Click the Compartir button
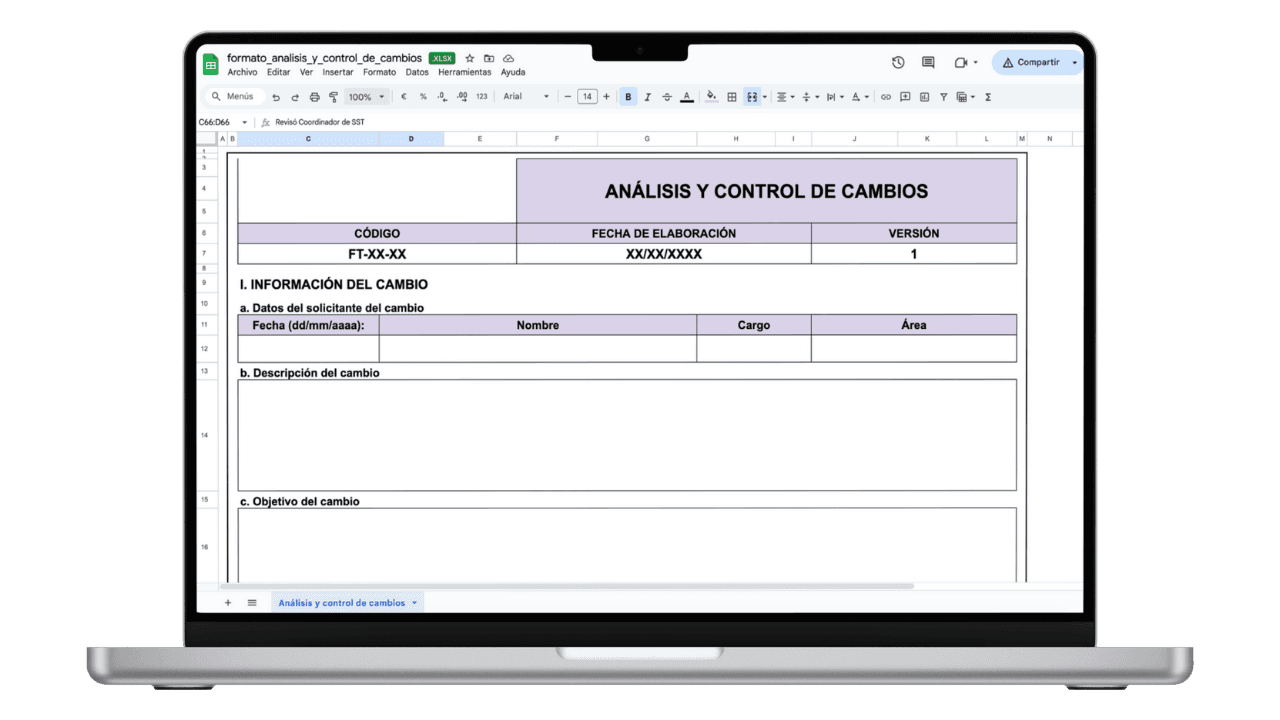 coord(1037,62)
